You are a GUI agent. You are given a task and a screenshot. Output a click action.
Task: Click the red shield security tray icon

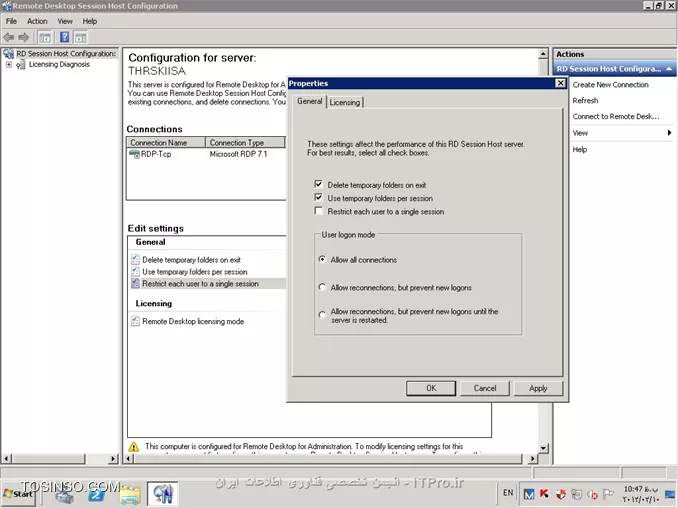[561, 494]
